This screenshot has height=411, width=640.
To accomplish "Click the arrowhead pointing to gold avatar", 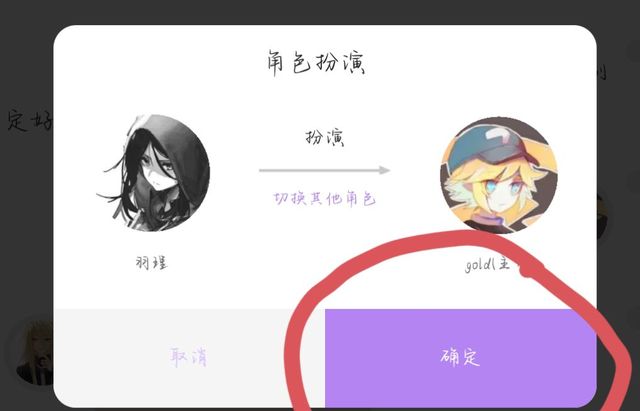I will pos(384,170).
